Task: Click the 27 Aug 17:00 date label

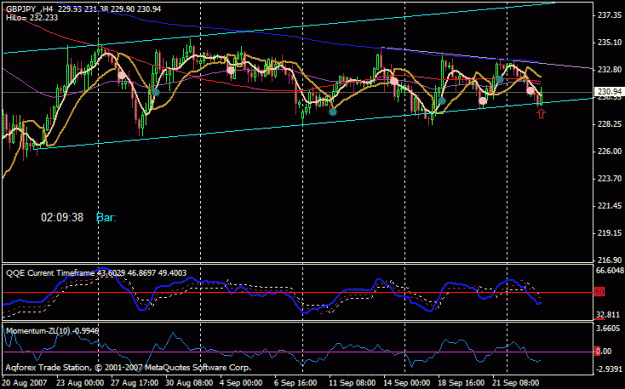Action: 135,383
